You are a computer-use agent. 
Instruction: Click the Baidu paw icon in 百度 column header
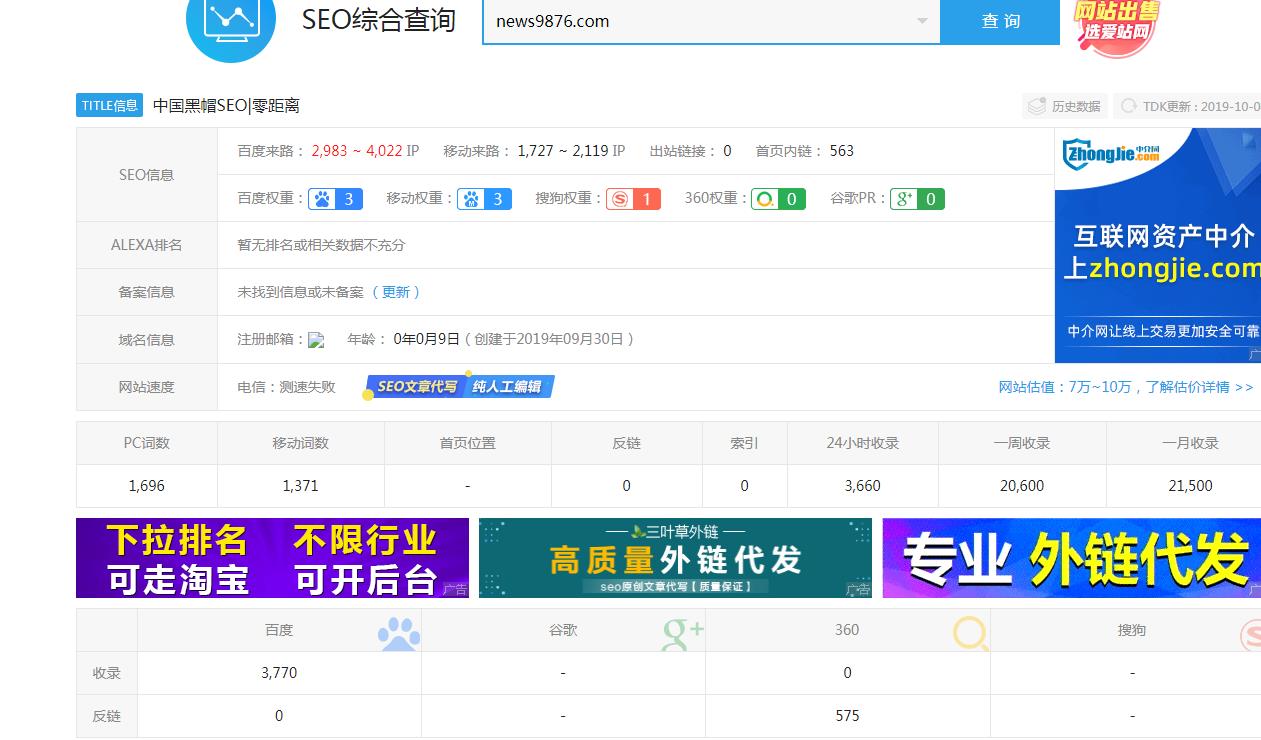pos(399,633)
